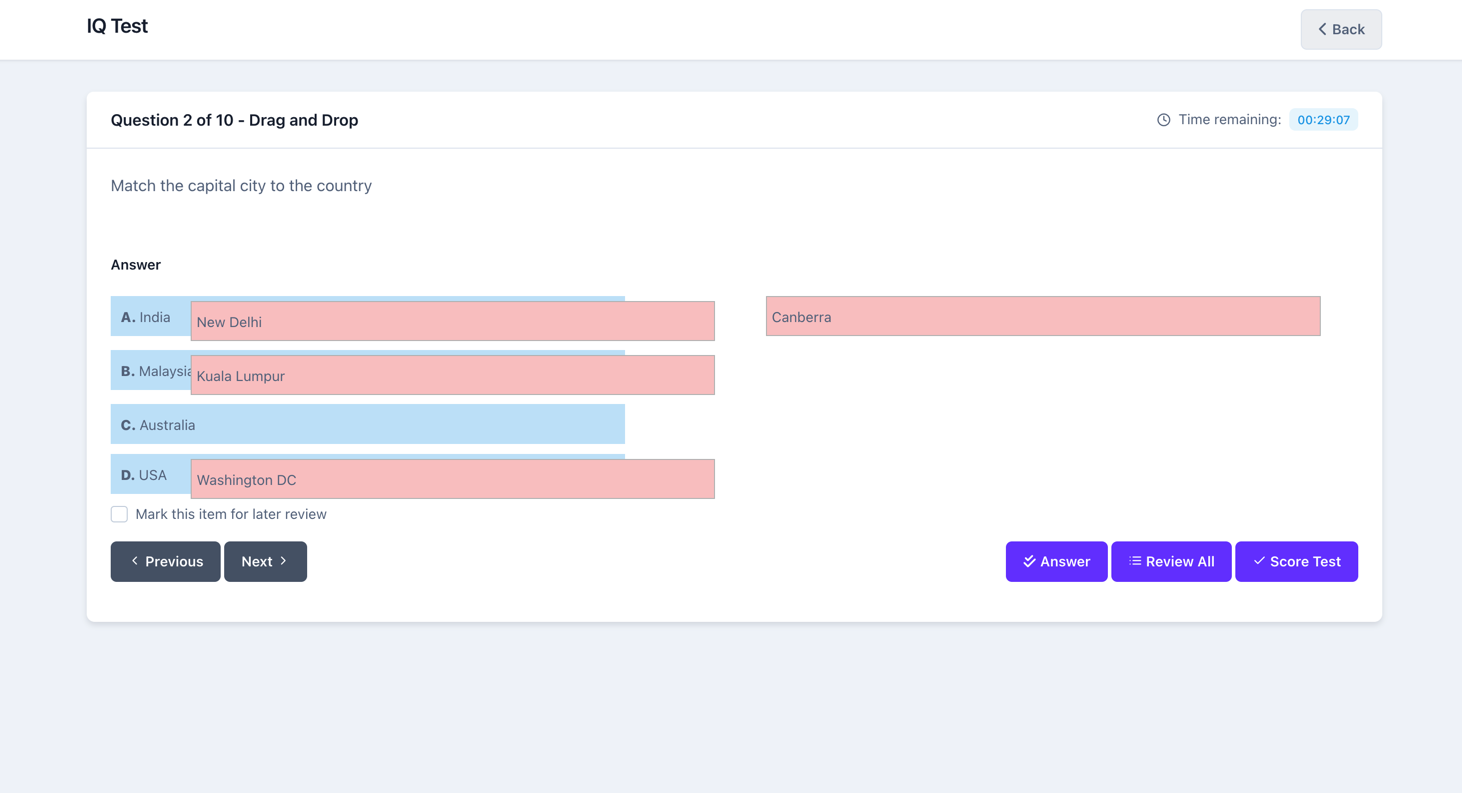1462x793 pixels.
Task: Go back using the Back button
Action: coord(1341,29)
